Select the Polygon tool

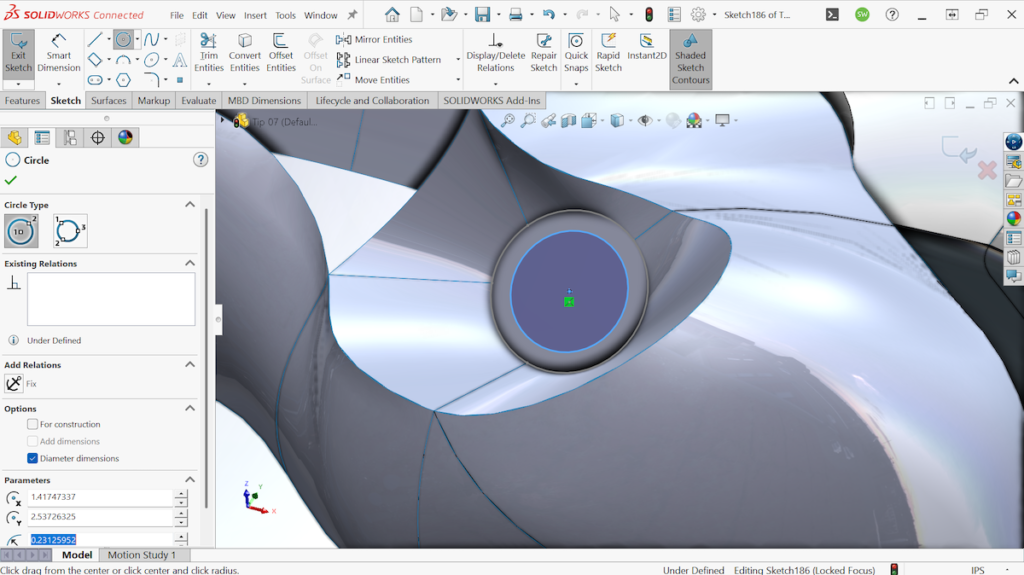[x=123, y=80]
